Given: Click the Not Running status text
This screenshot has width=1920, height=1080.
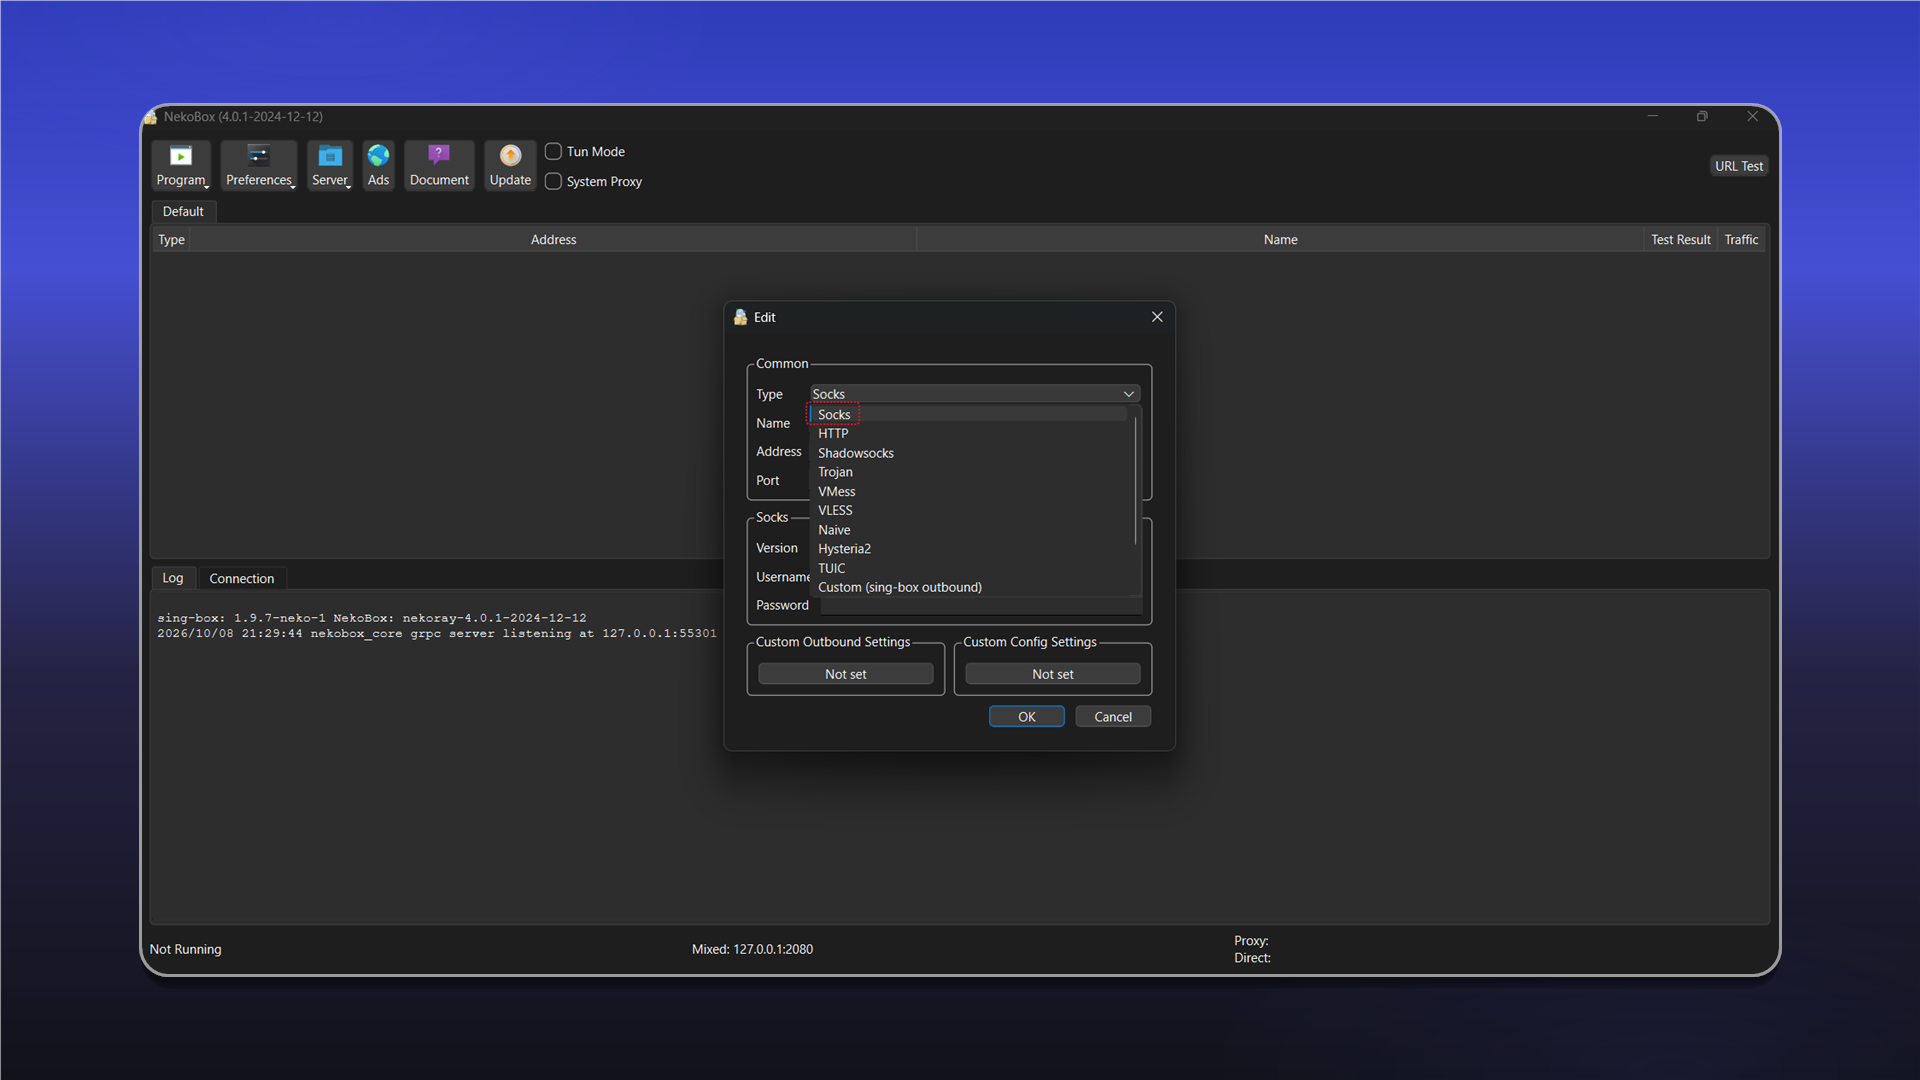Looking at the screenshot, I should tap(186, 949).
